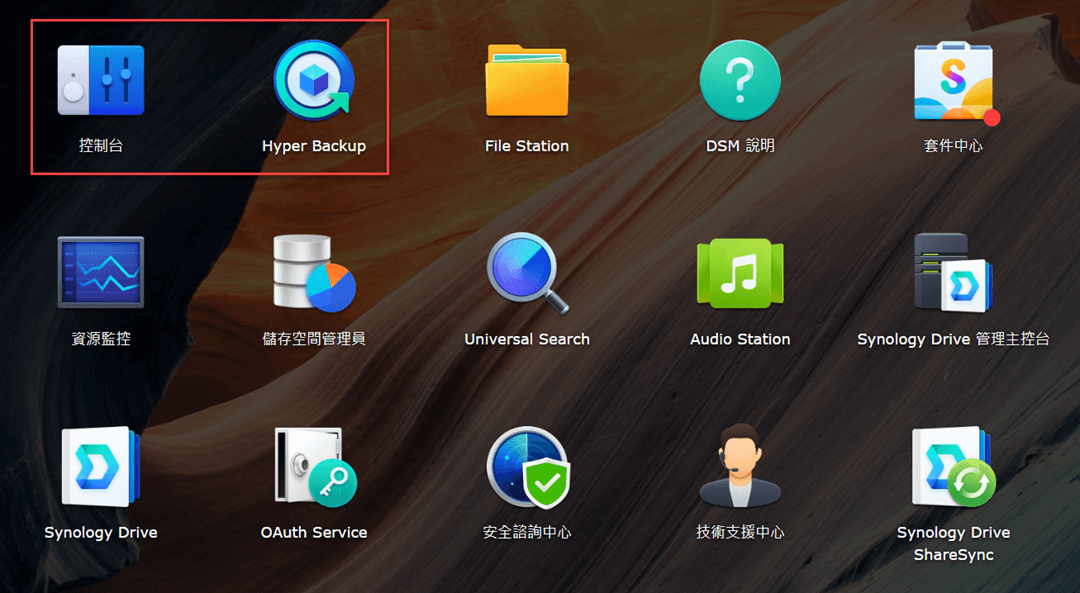Click the 套件中心 text label
1080x593 pixels.
pyautogui.click(x=953, y=145)
